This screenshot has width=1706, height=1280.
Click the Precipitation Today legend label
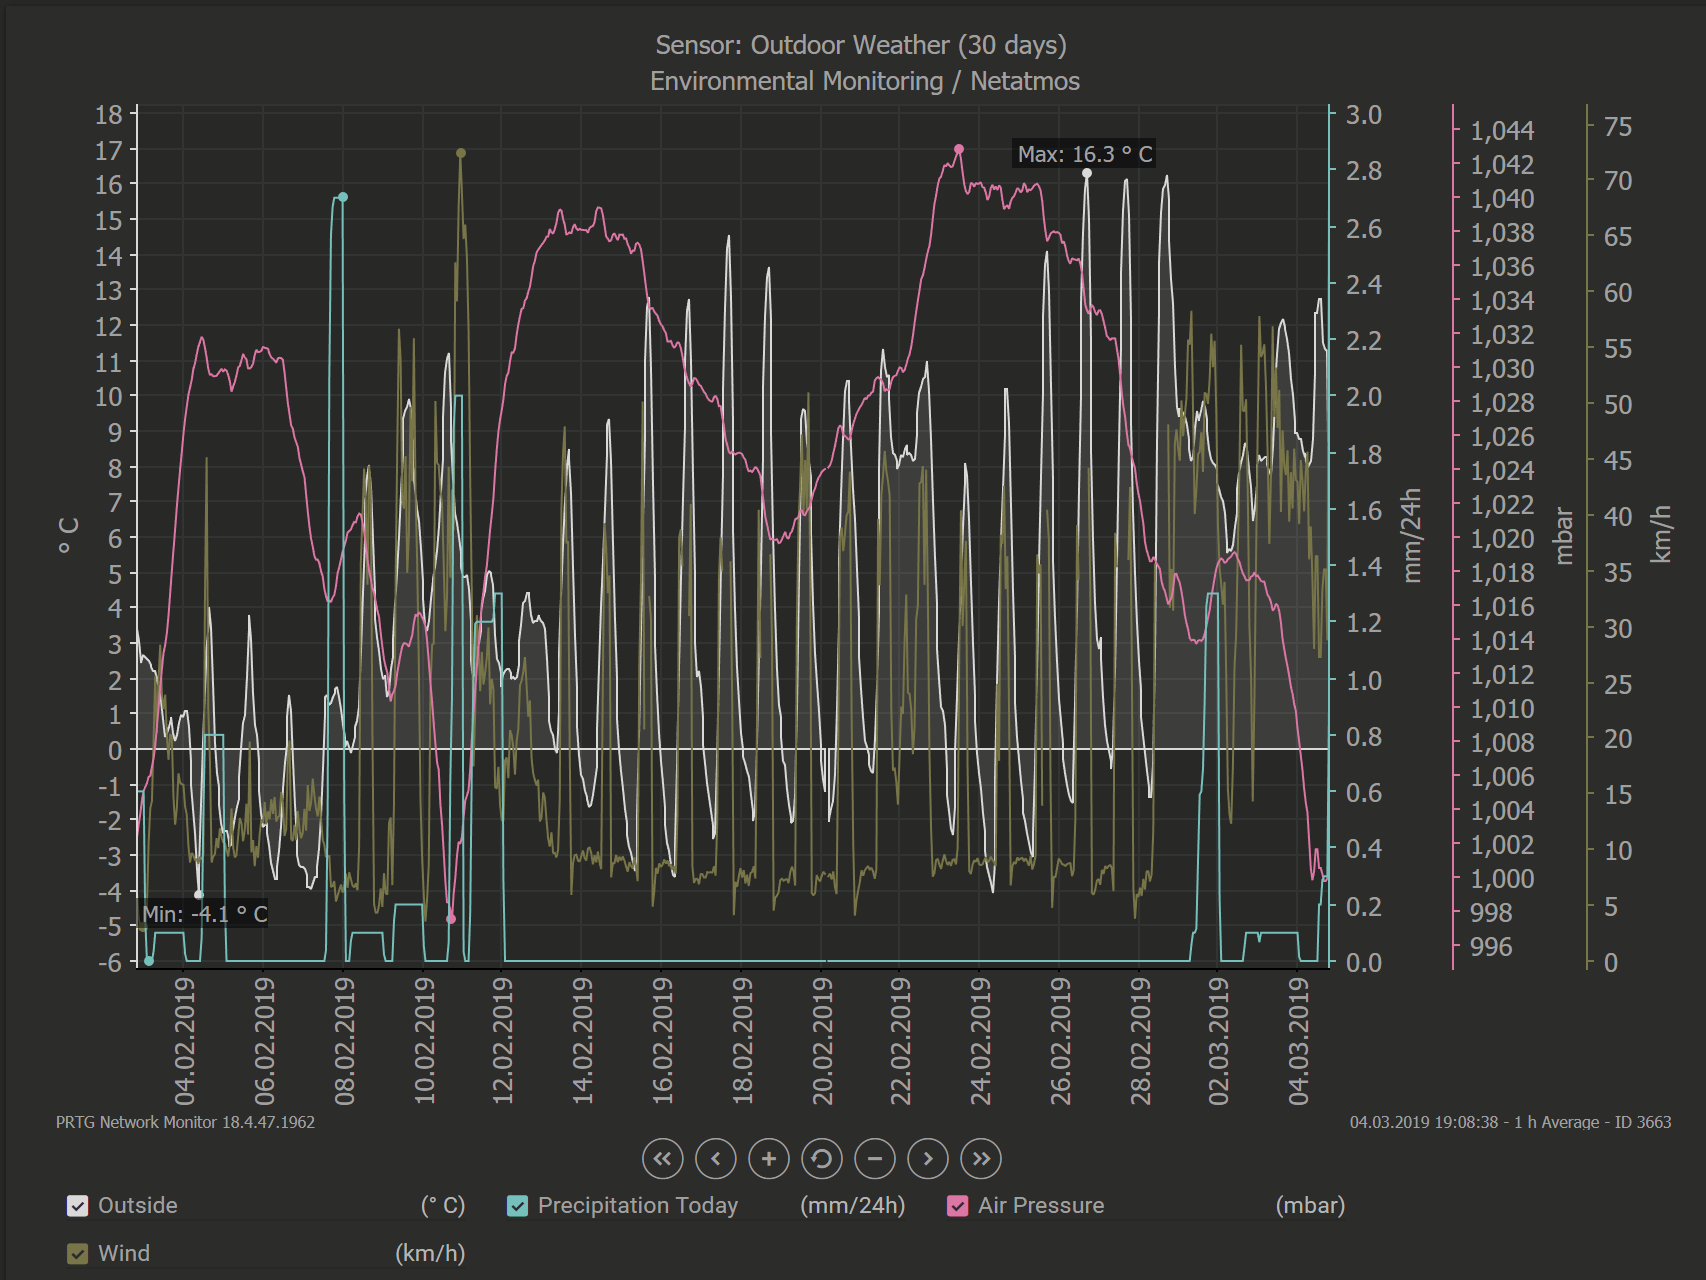click(x=637, y=1206)
